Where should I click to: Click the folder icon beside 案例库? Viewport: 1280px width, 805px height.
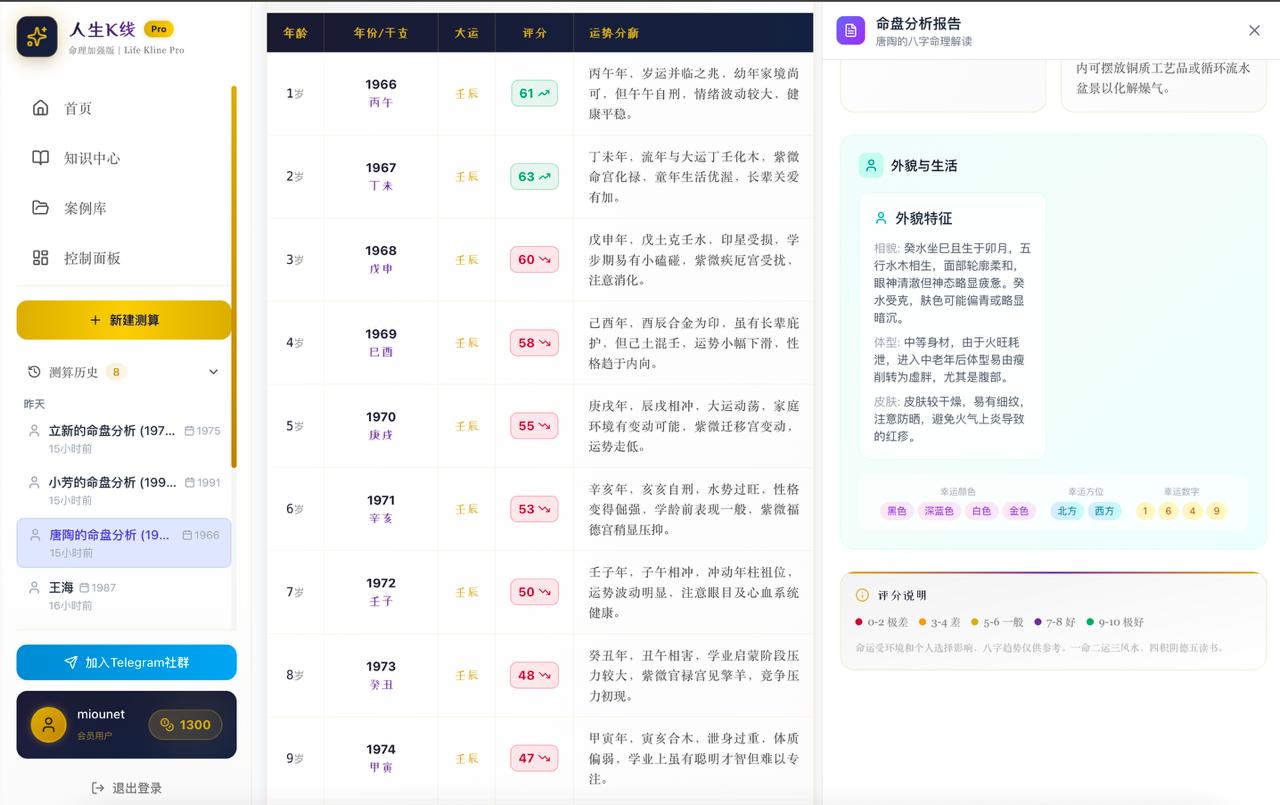41,208
